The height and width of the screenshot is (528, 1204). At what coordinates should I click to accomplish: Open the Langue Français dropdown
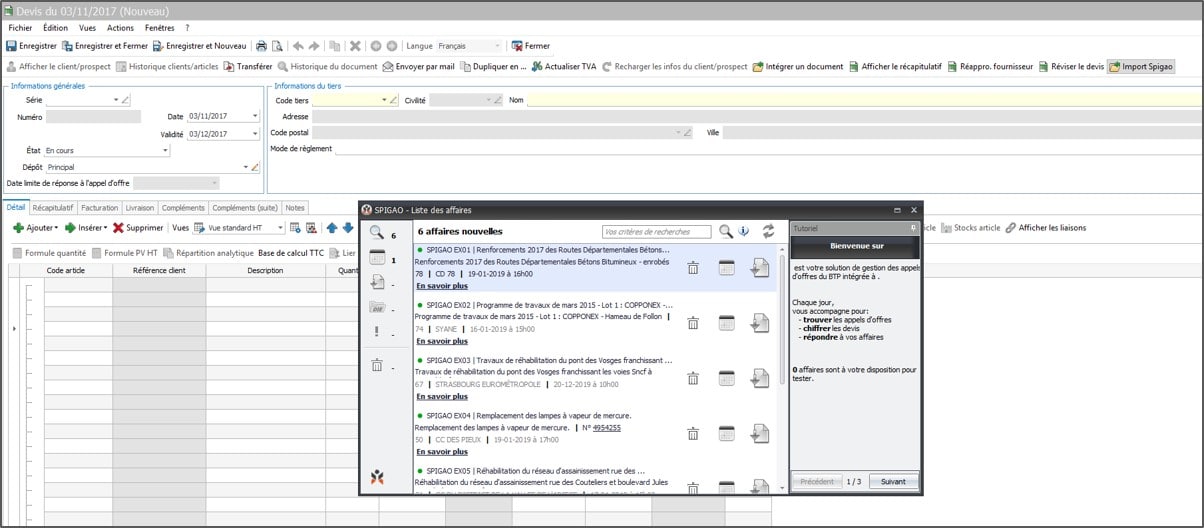point(498,46)
